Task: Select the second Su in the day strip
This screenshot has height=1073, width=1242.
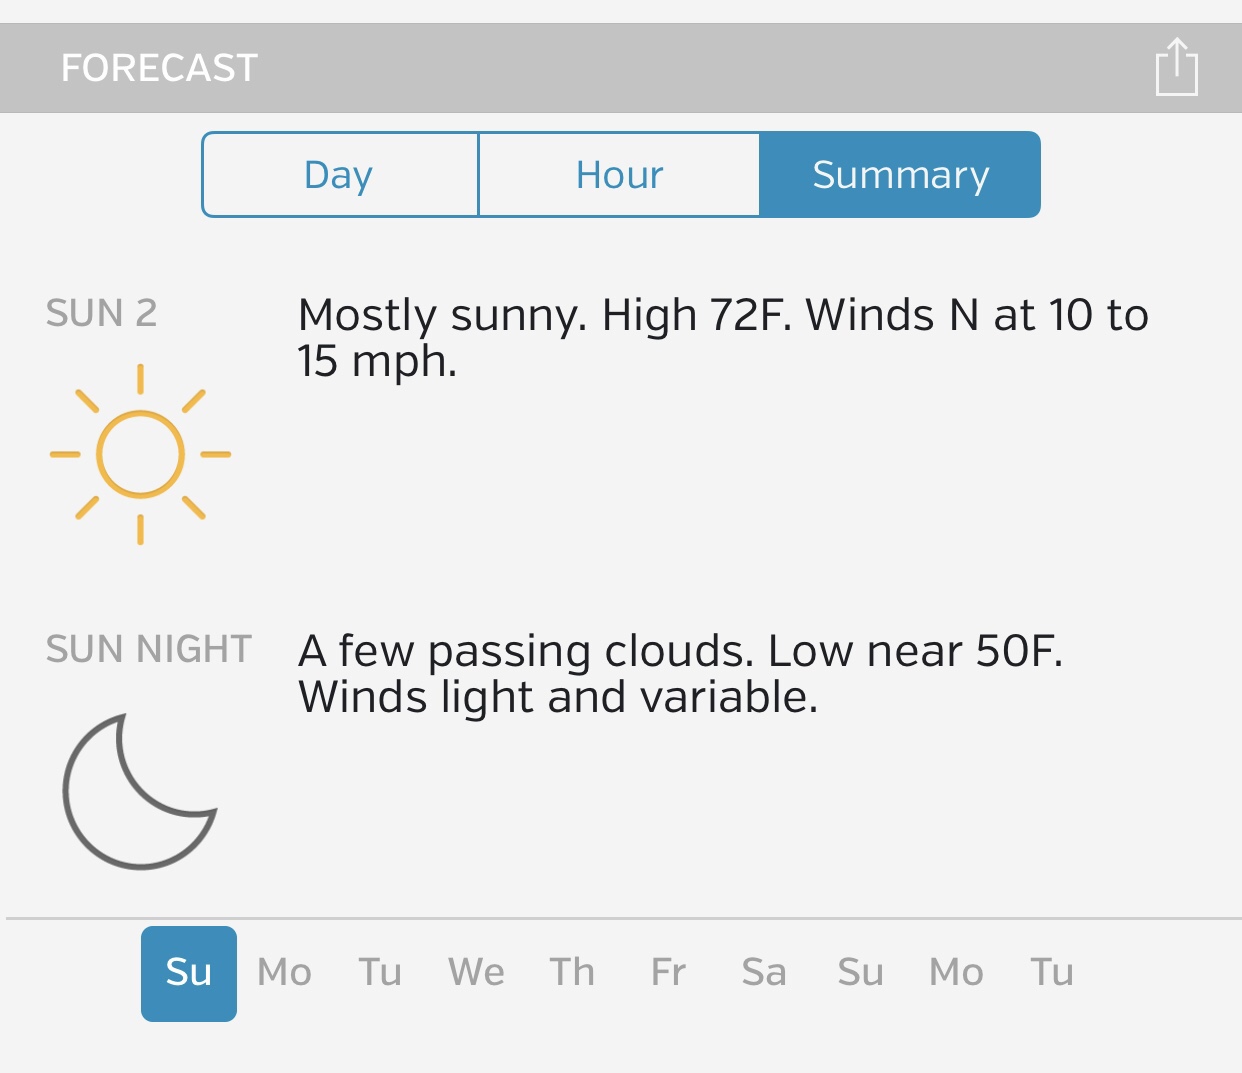Action: coord(860,973)
